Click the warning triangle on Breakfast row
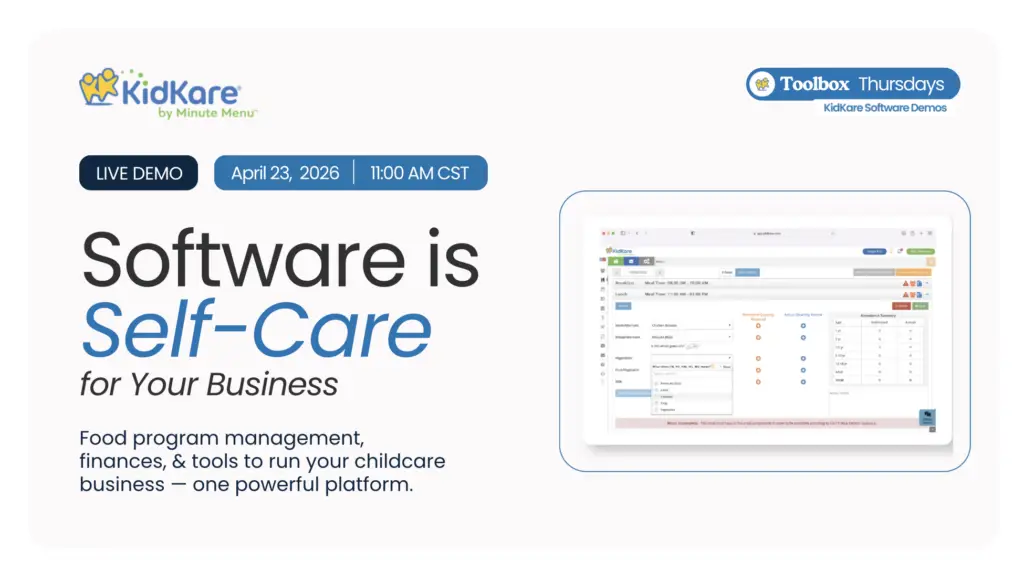Viewport: 1024px width, 573px height. 906,283
